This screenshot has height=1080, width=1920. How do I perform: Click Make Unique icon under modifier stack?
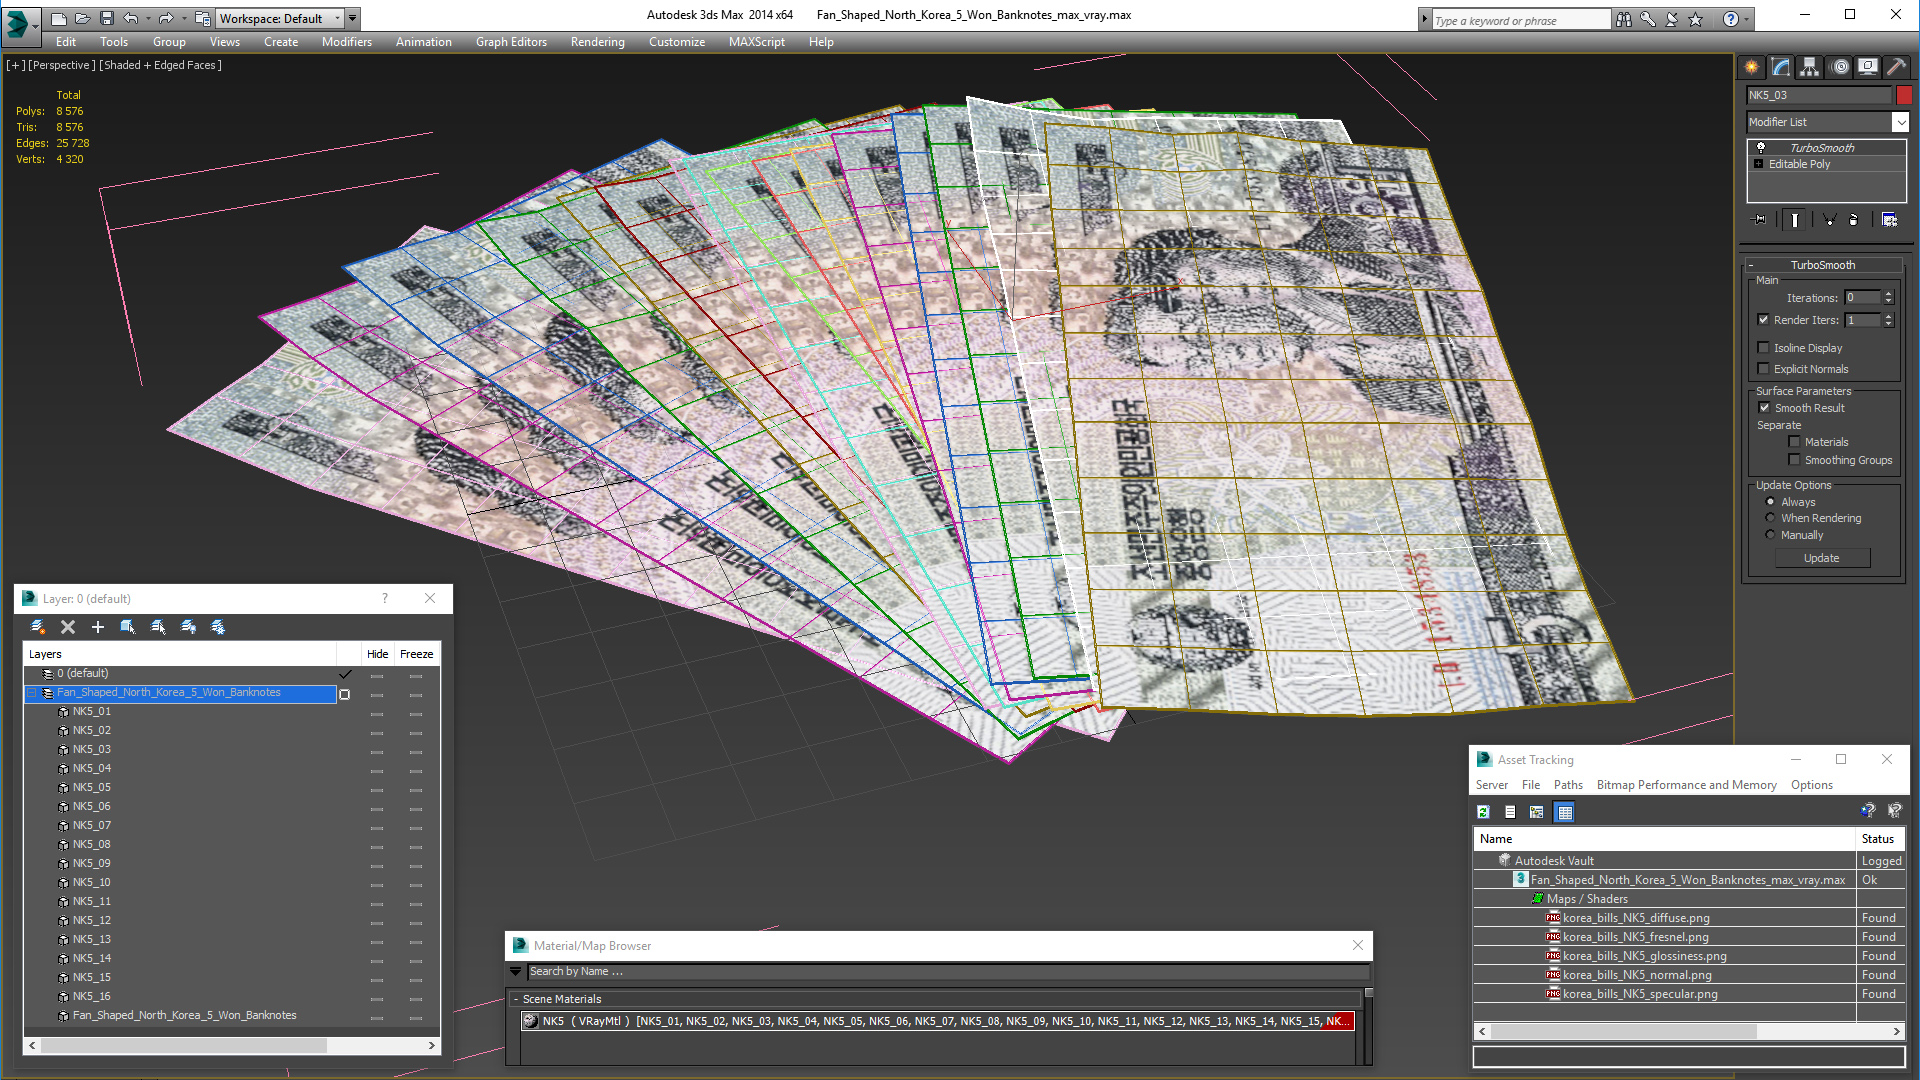click(x=1829, y=220)
